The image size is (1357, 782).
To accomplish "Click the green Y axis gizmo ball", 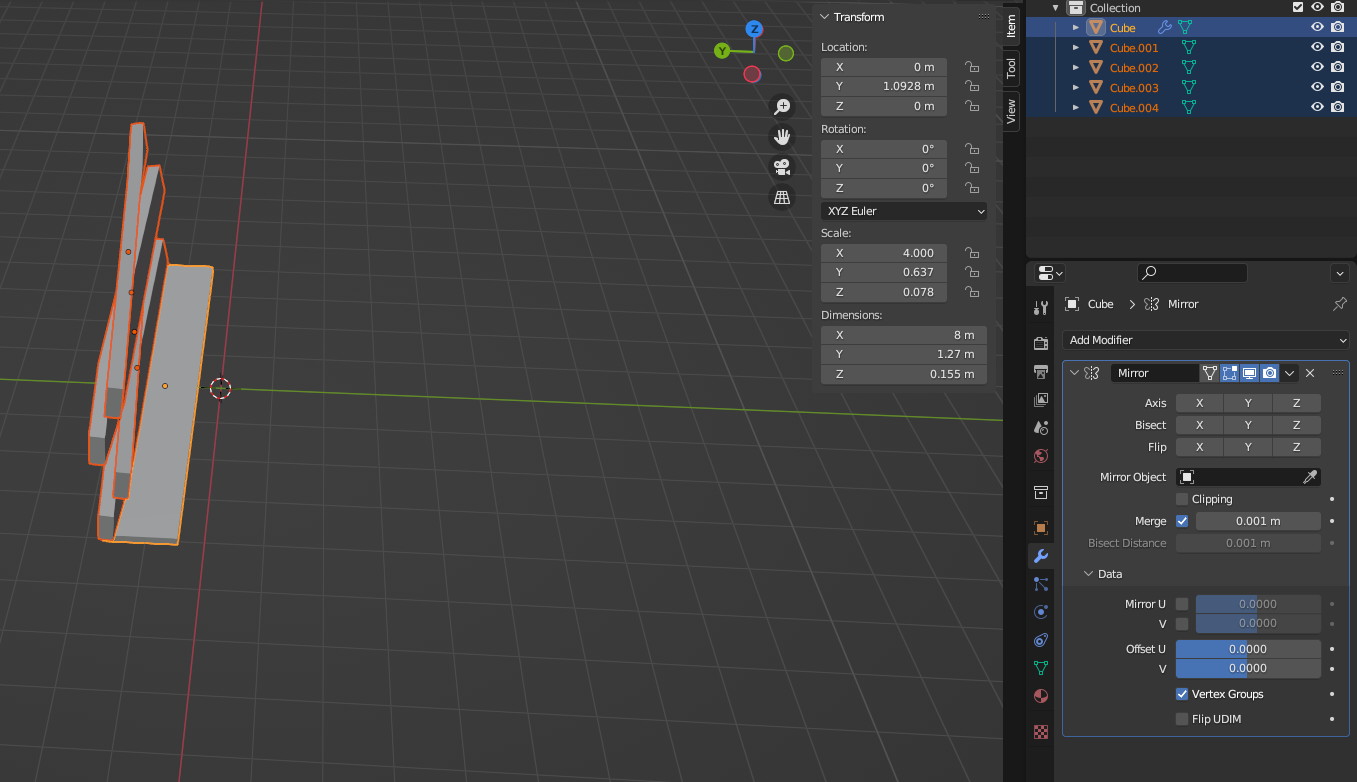I will pos(722,50).
